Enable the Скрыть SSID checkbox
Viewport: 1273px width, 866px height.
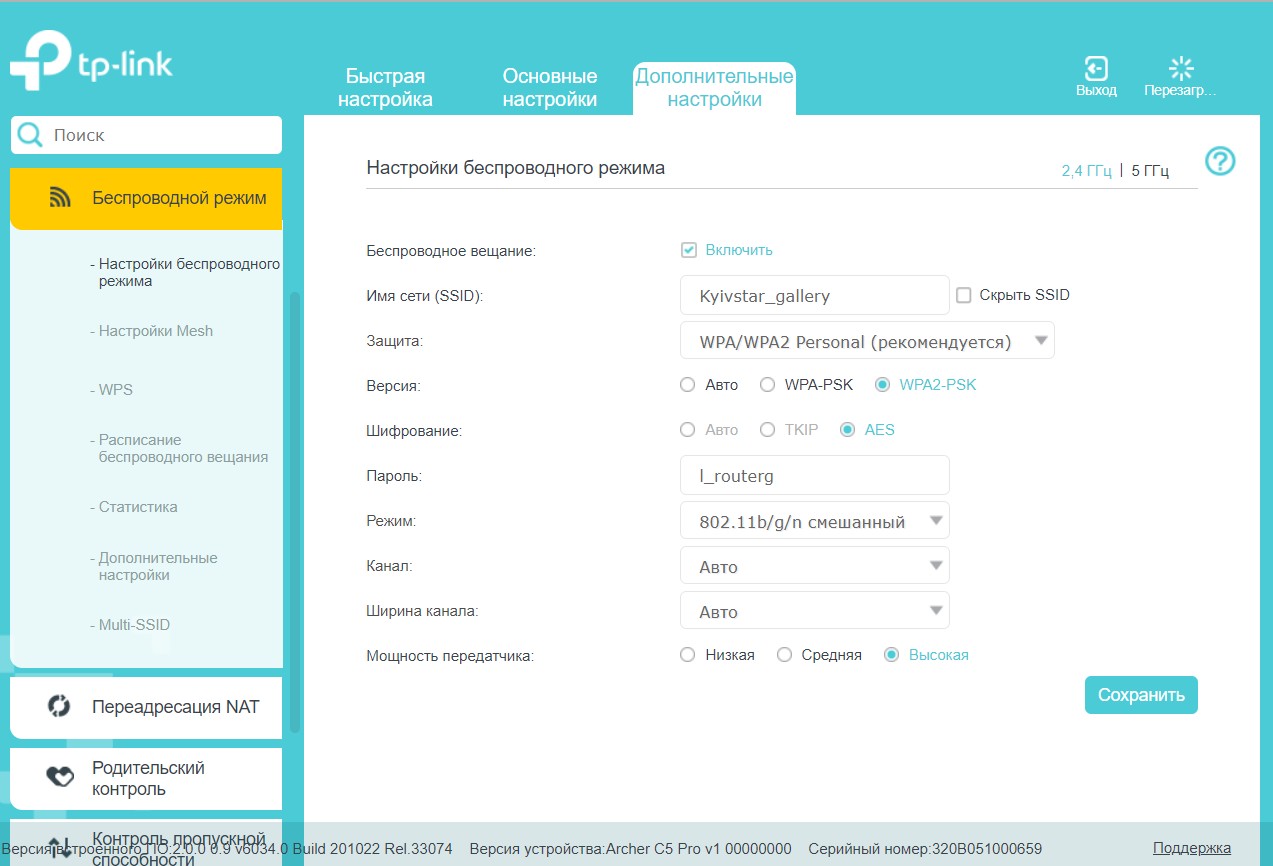[x=964, y=295]
